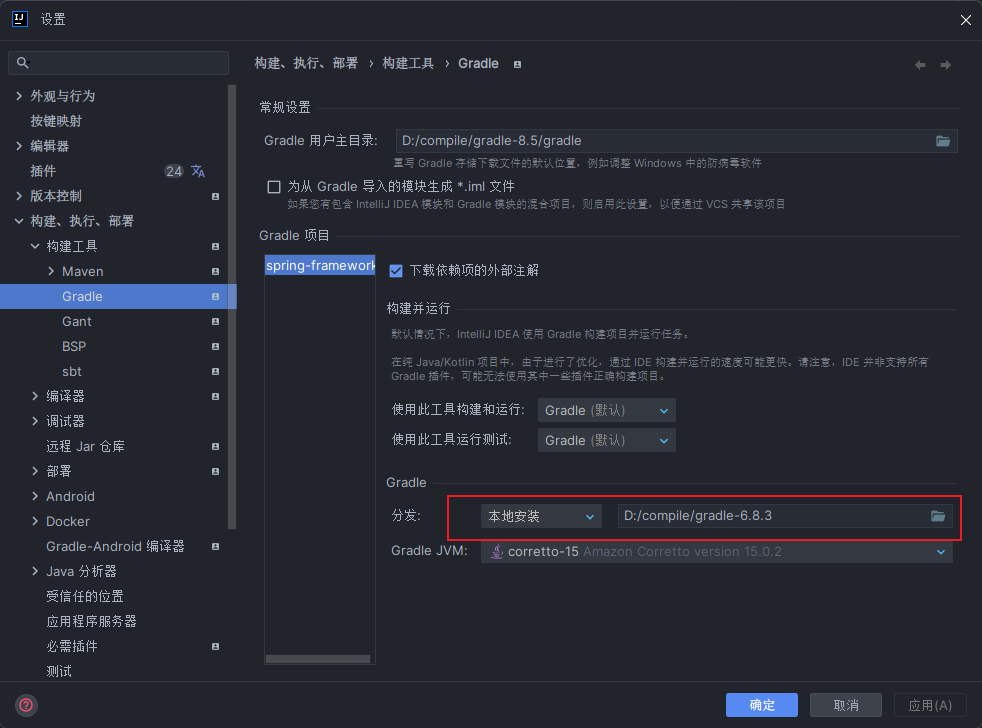Open the Gradle JVM corretto-15 dropdown
The image size is (982, 728).
click(716, 552)
